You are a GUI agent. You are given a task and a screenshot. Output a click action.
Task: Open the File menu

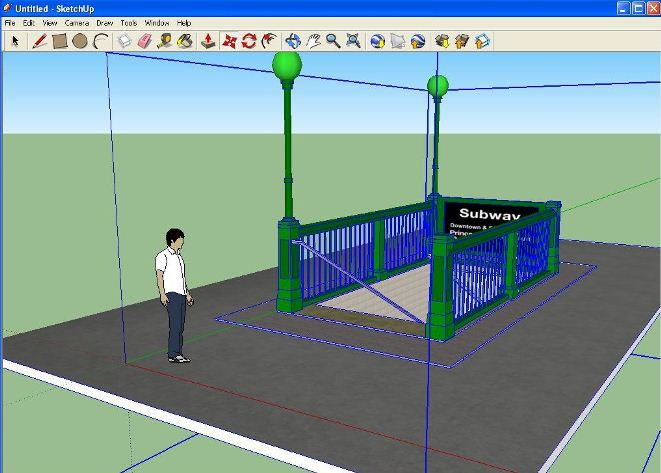pos(9,22)
